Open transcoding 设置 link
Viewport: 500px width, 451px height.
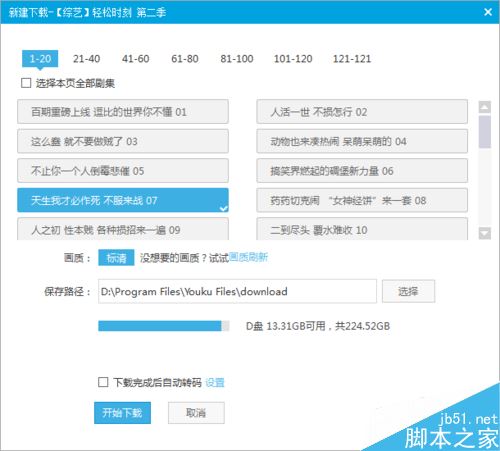(x=215, y=382)
